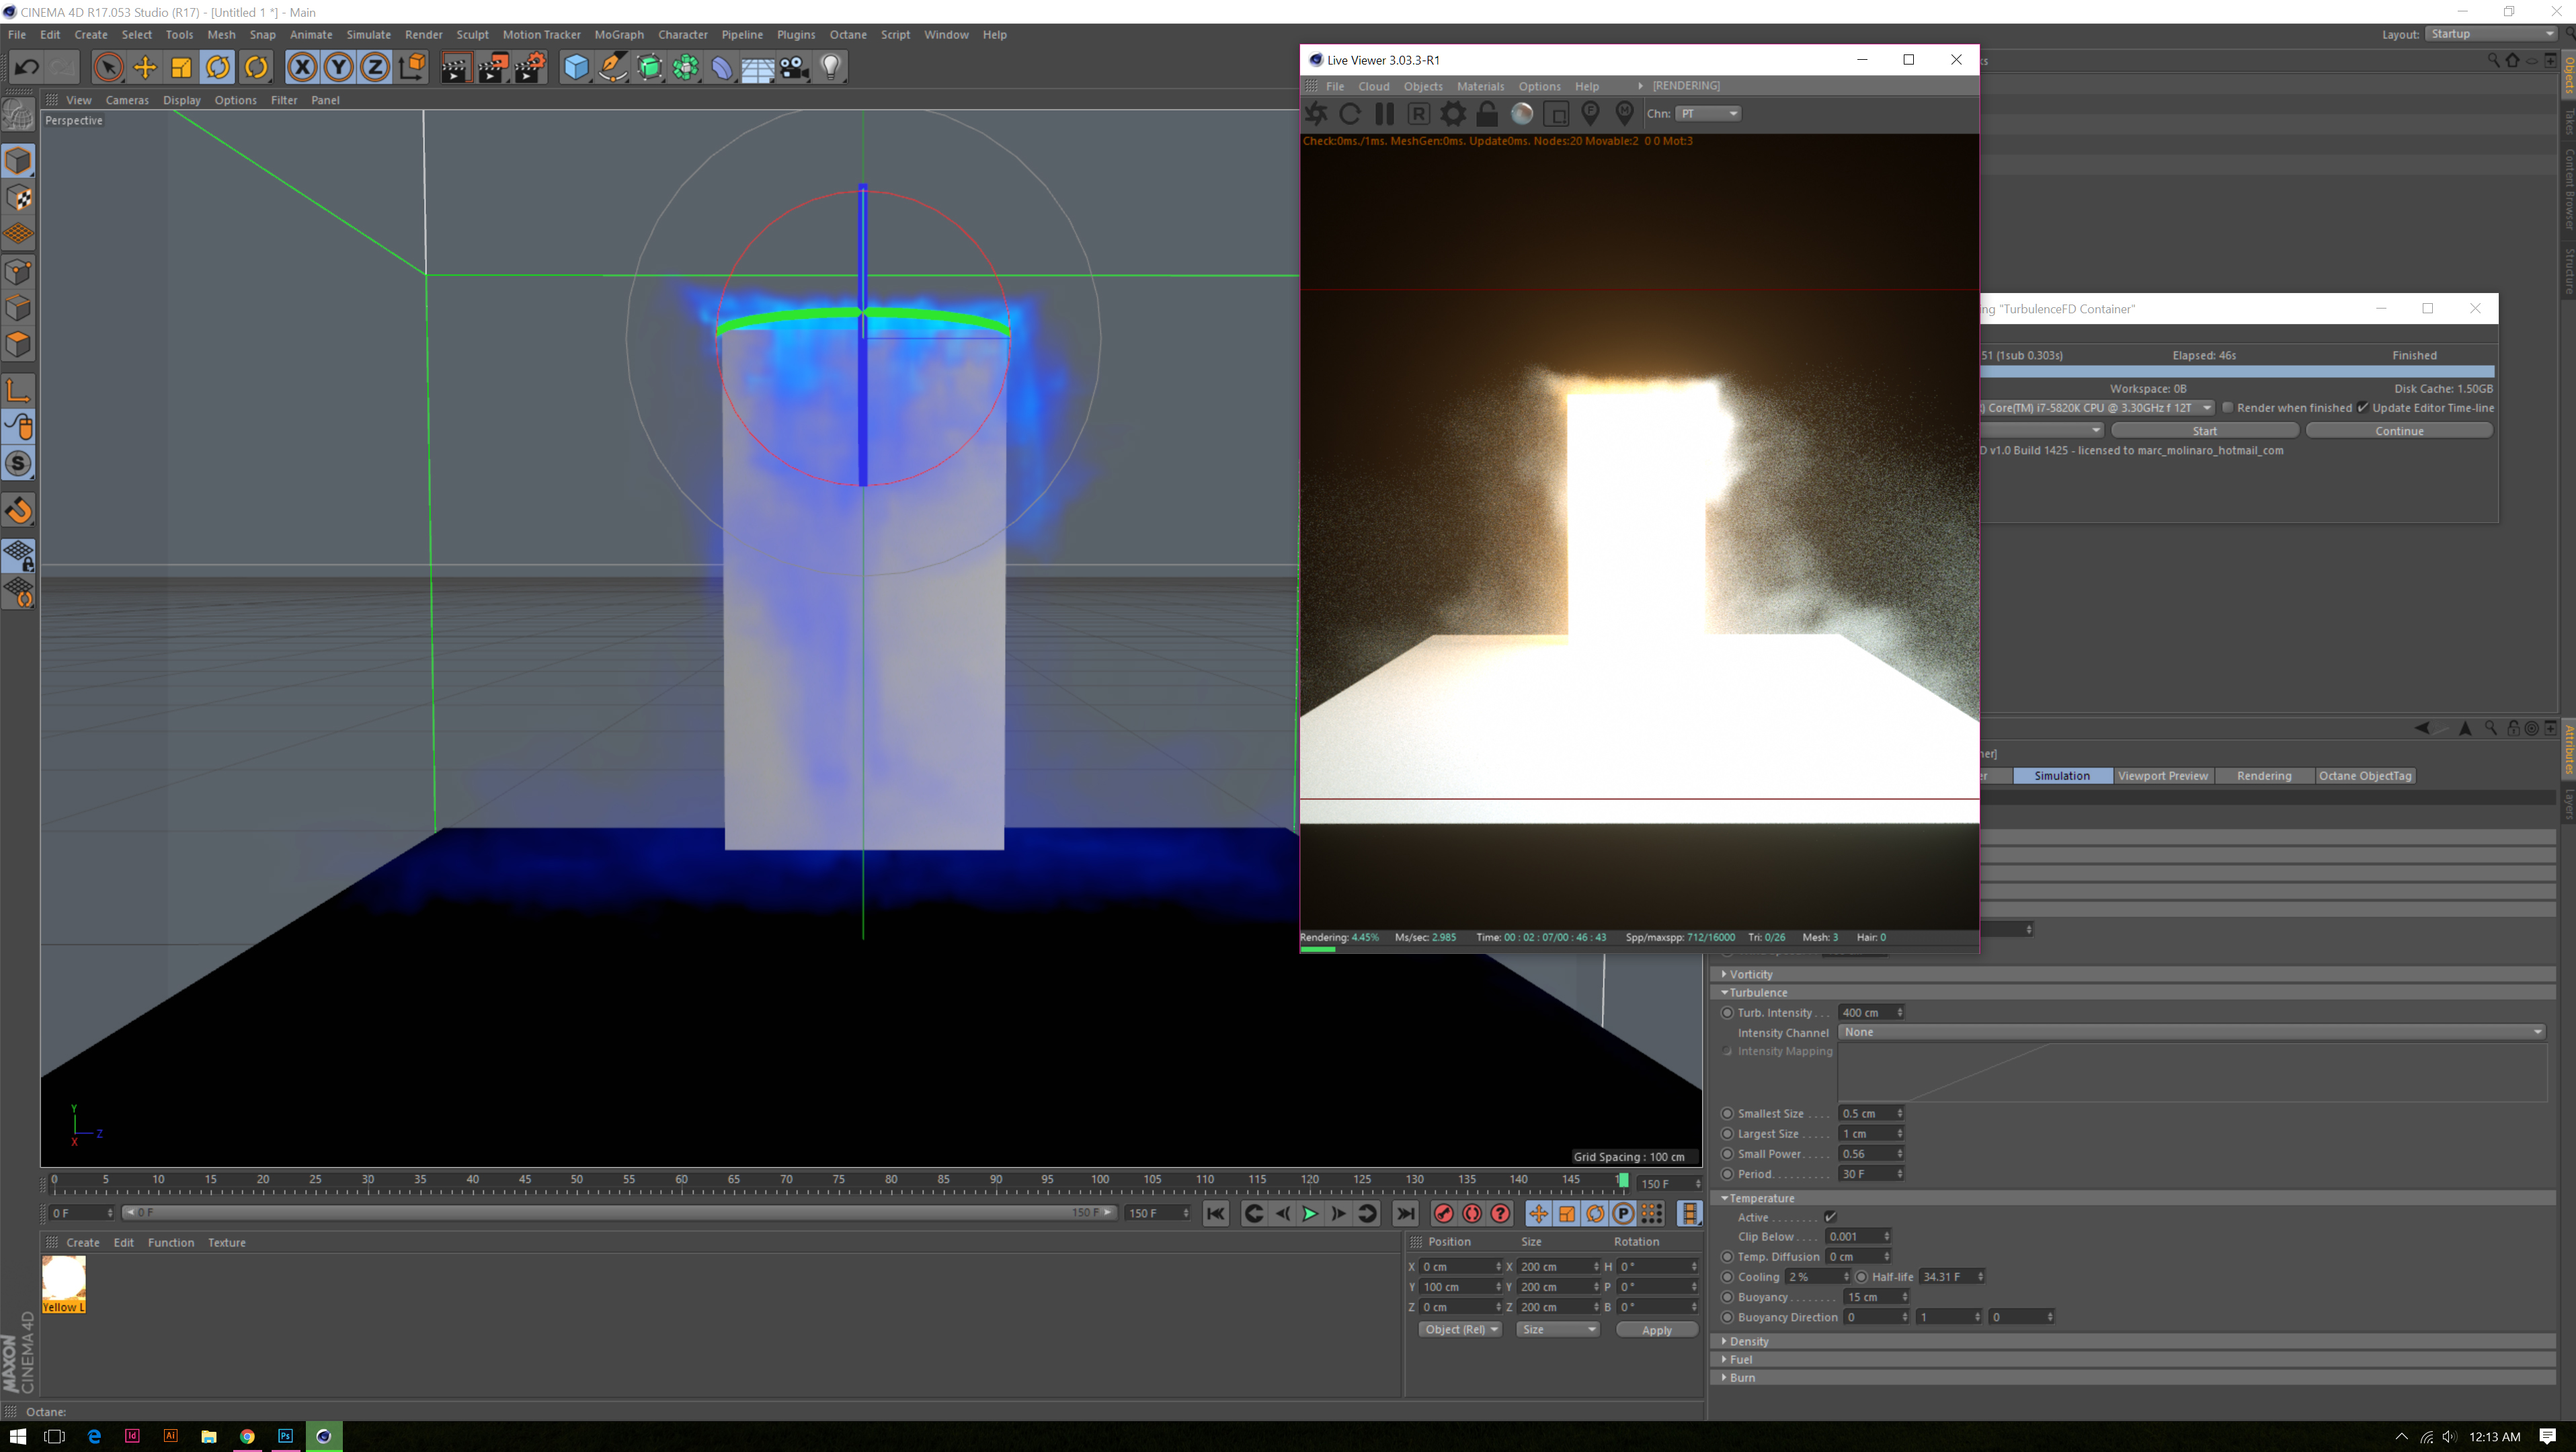
Task: Open the MoGraph menu
Action: [x=618, y=34]
